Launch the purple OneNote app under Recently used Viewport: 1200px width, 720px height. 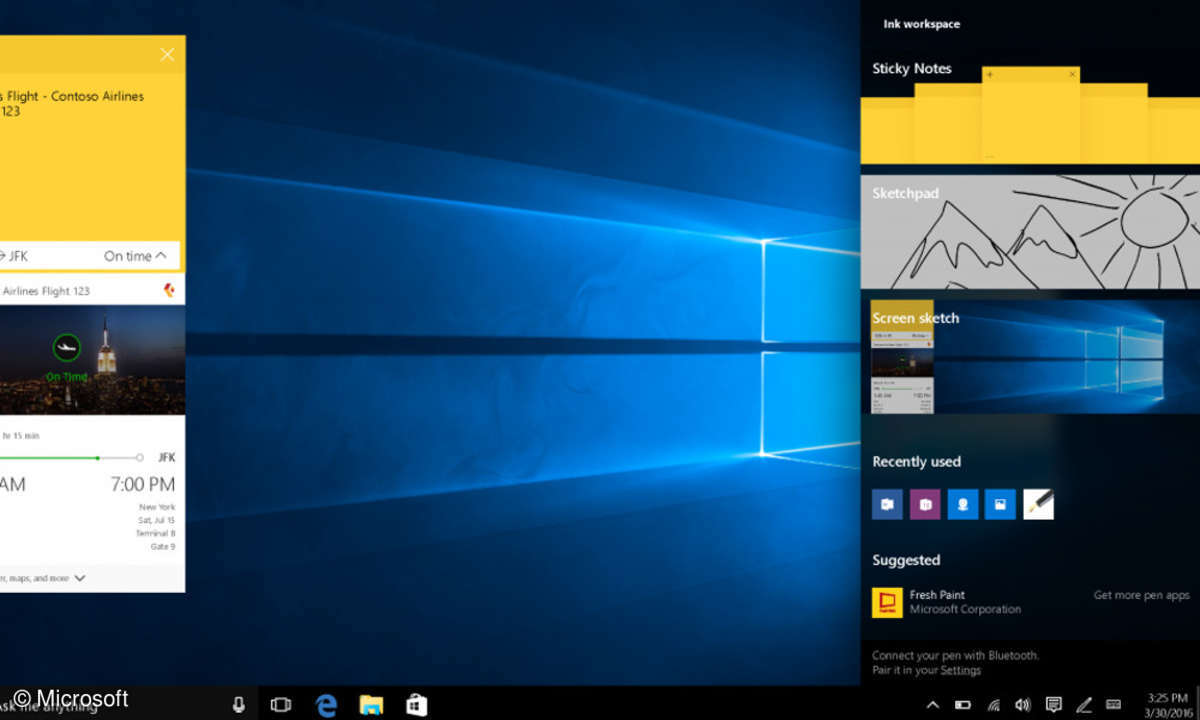click(925, 504)
